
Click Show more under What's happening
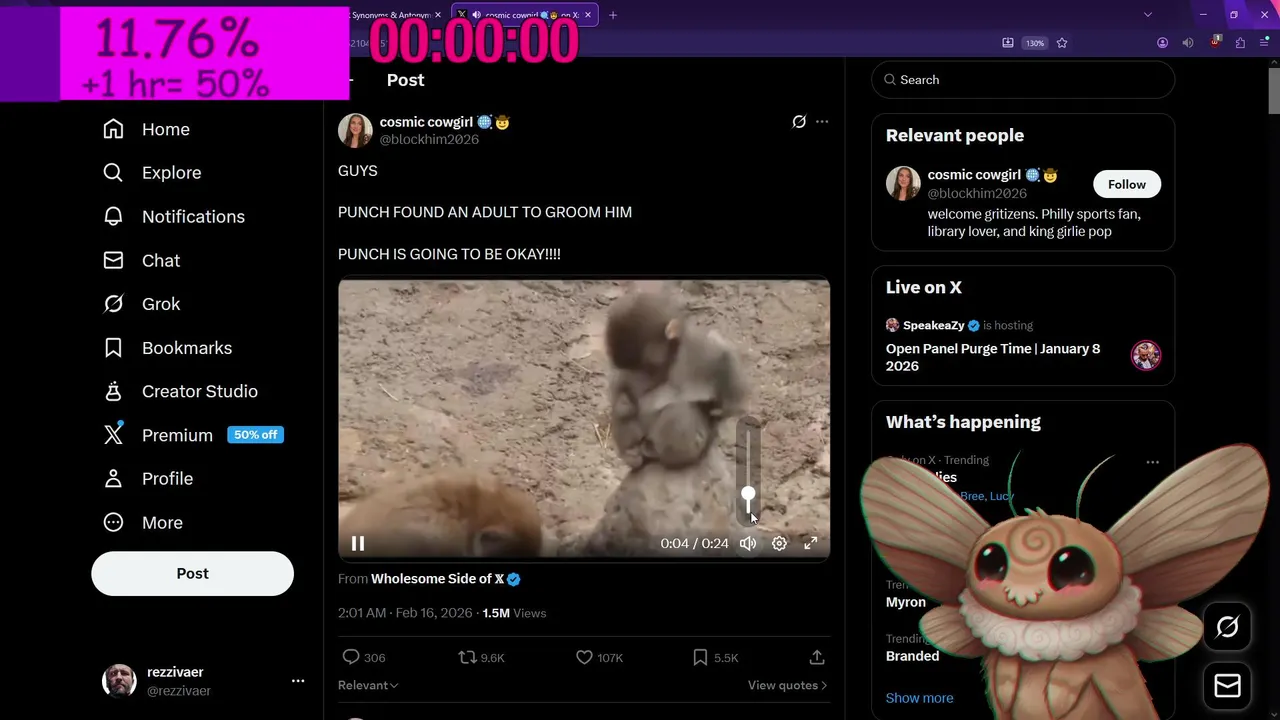[919, 698]
